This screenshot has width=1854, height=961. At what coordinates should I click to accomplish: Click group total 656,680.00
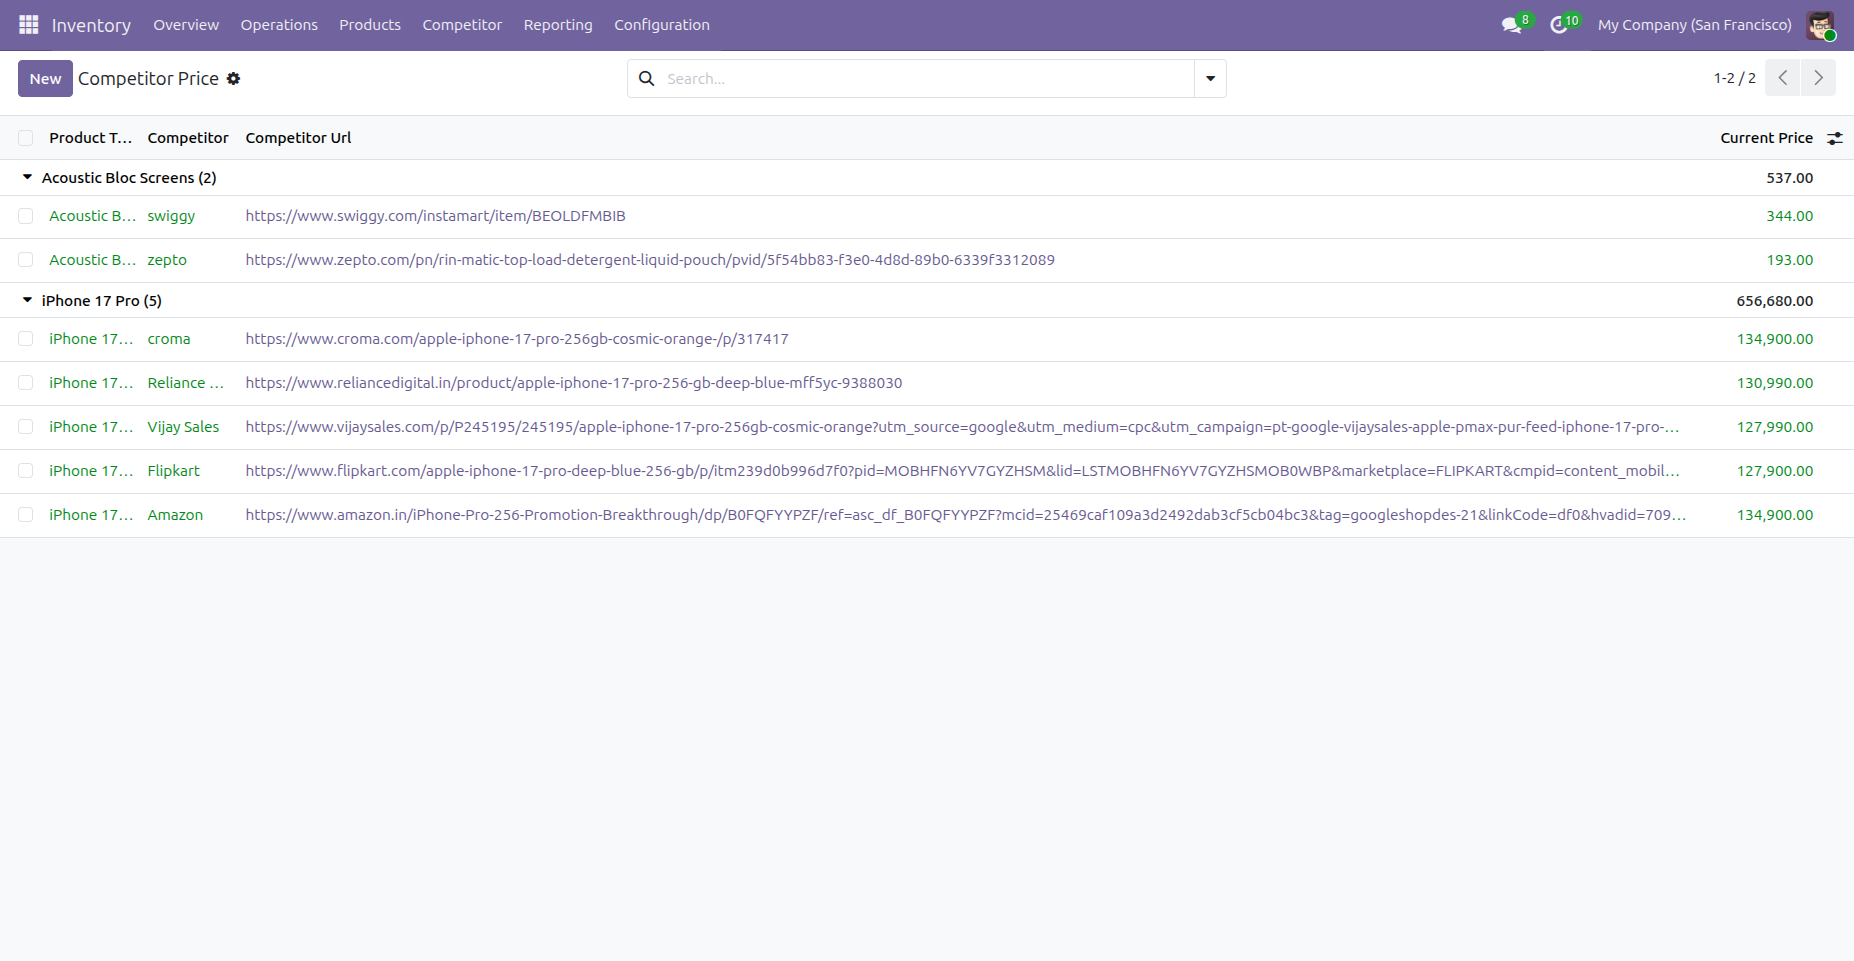(1775, 300)
